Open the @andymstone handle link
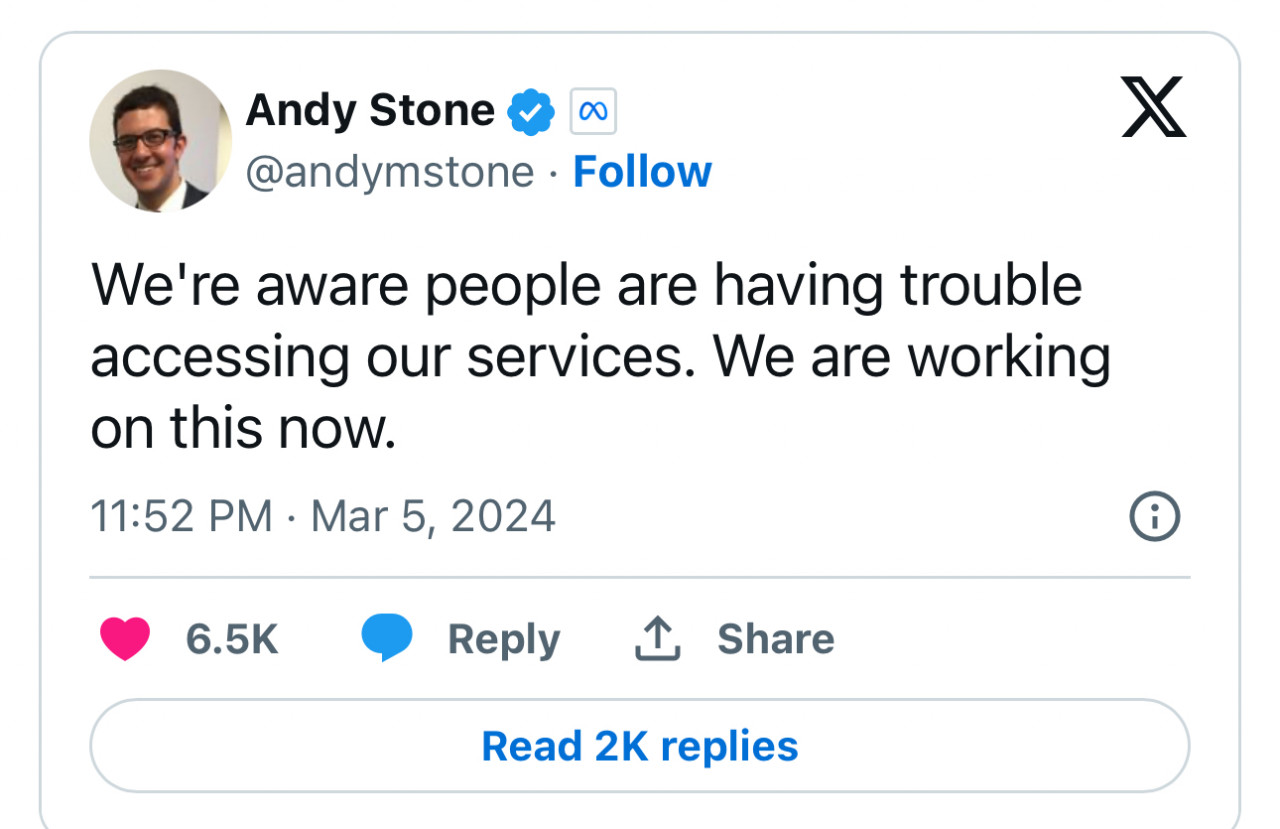 (x=390, y=172)
